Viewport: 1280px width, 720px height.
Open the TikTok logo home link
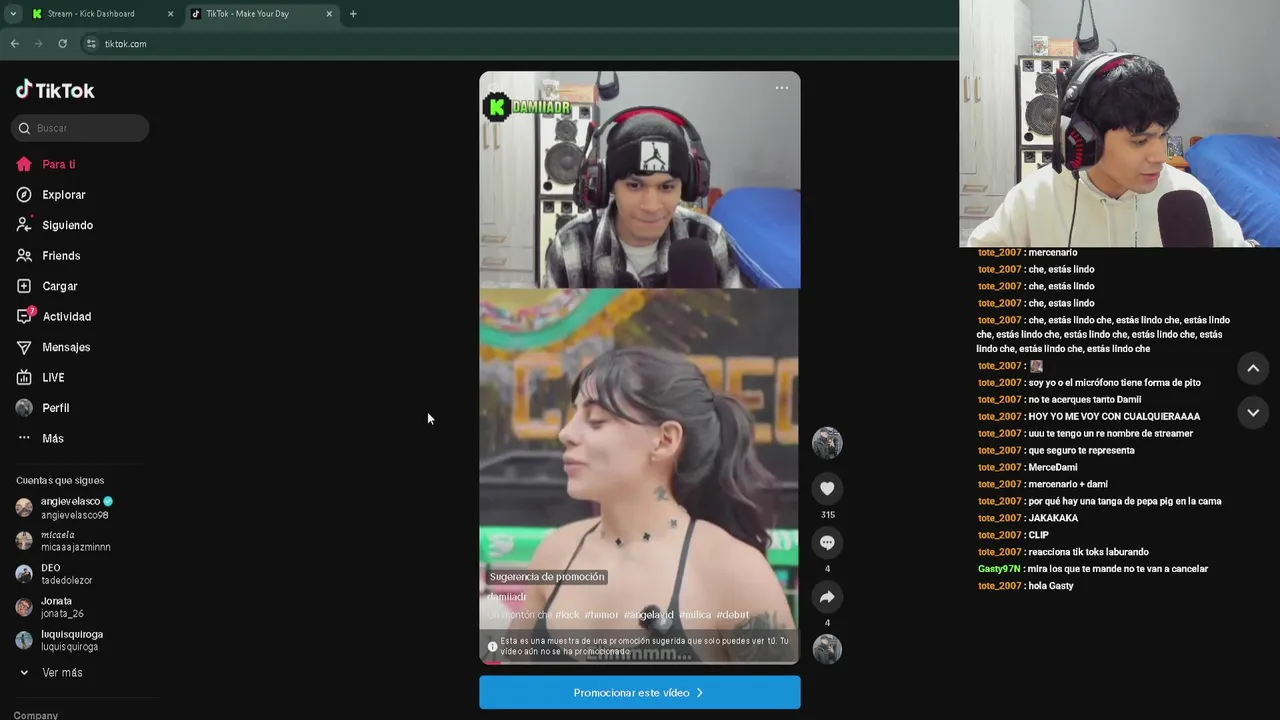(55, 90)
